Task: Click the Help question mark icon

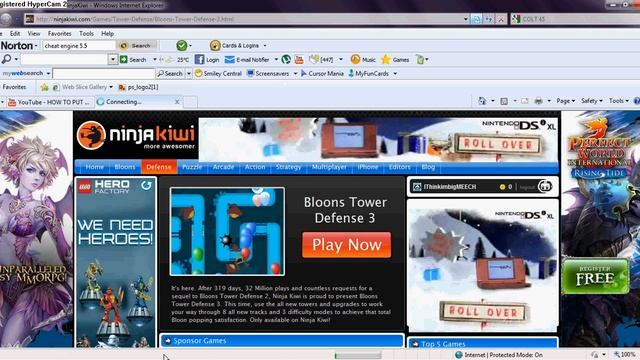Action: [637, 101]
